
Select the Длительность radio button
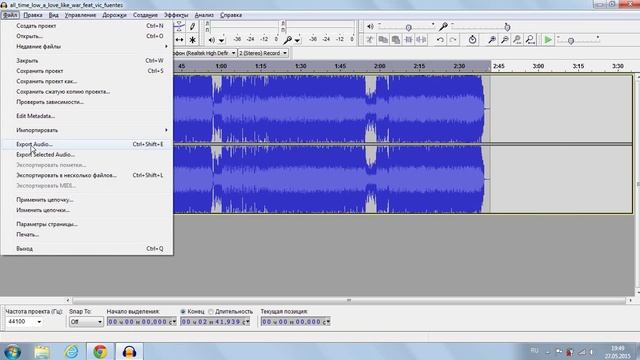(x=211, y=311)
